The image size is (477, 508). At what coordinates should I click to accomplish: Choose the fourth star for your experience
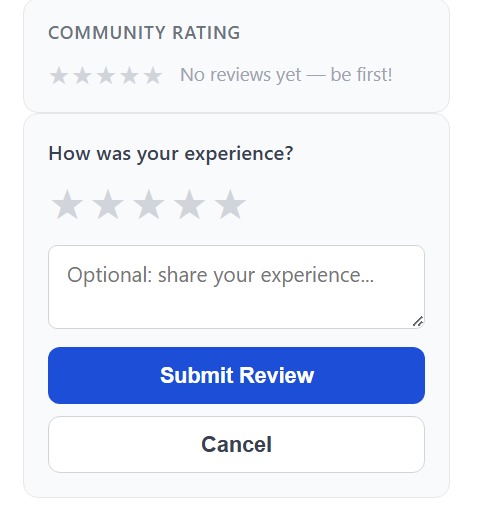tap(189, 204)
